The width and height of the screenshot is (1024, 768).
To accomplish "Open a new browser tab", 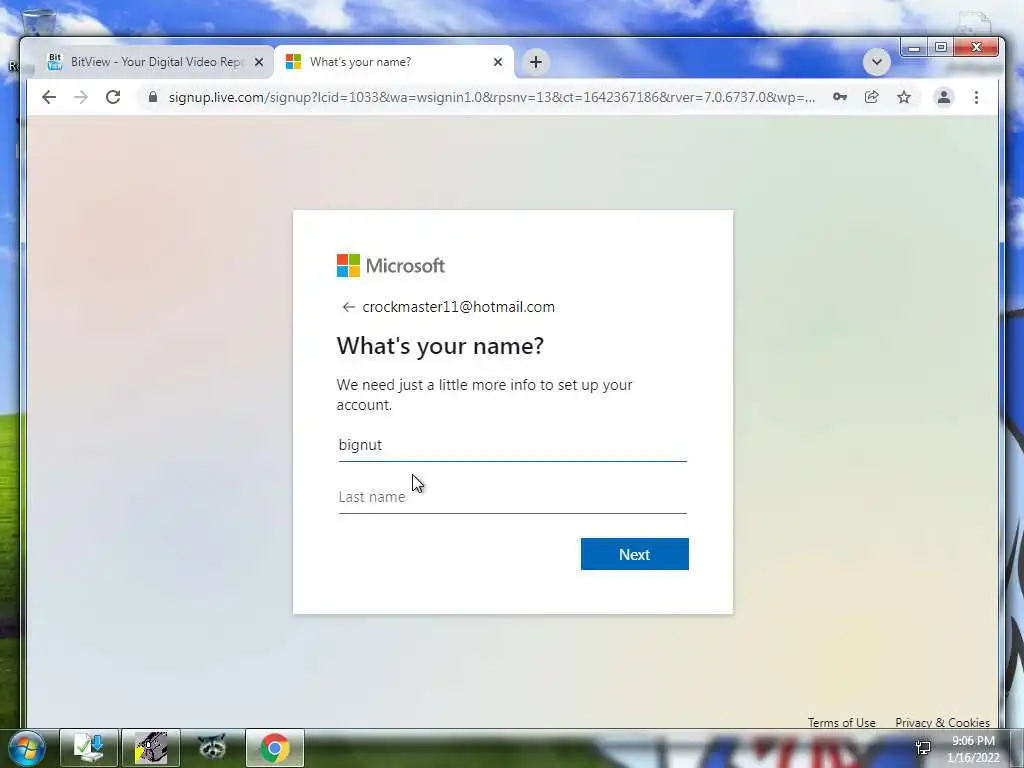I will pos(536,62).
